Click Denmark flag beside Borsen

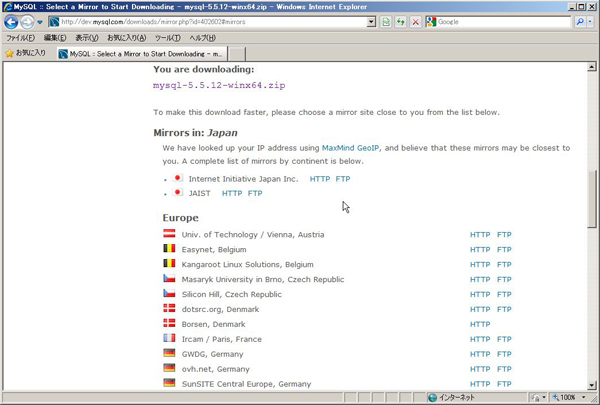169,323
